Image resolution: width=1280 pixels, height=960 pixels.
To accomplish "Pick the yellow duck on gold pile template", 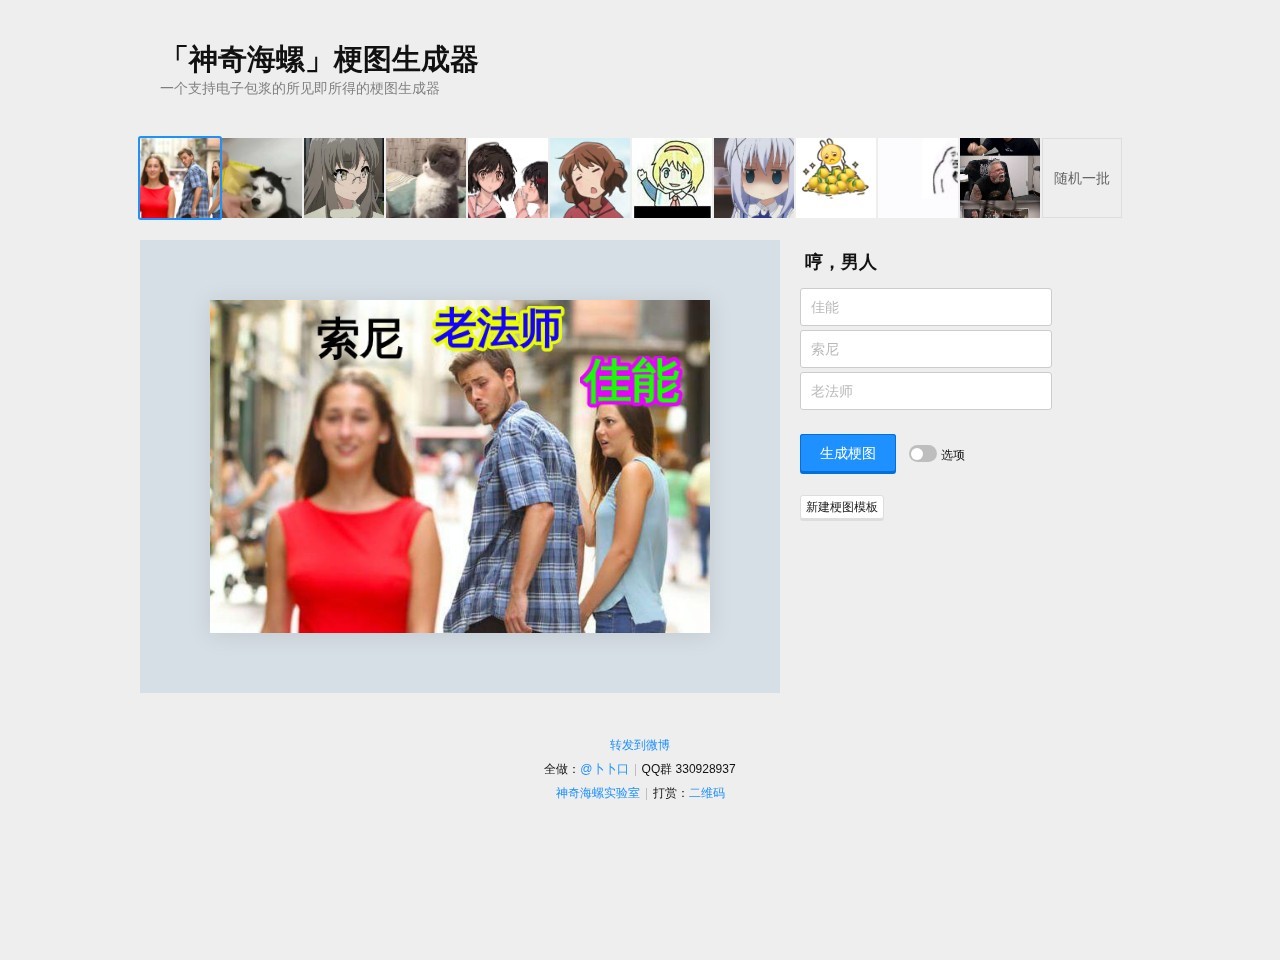I will [836, 178].
